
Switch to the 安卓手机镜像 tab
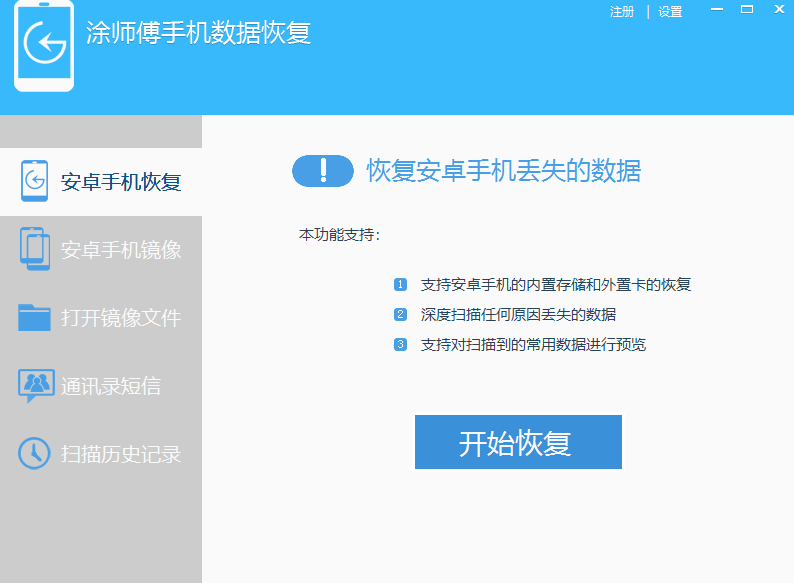pos(121,250)
